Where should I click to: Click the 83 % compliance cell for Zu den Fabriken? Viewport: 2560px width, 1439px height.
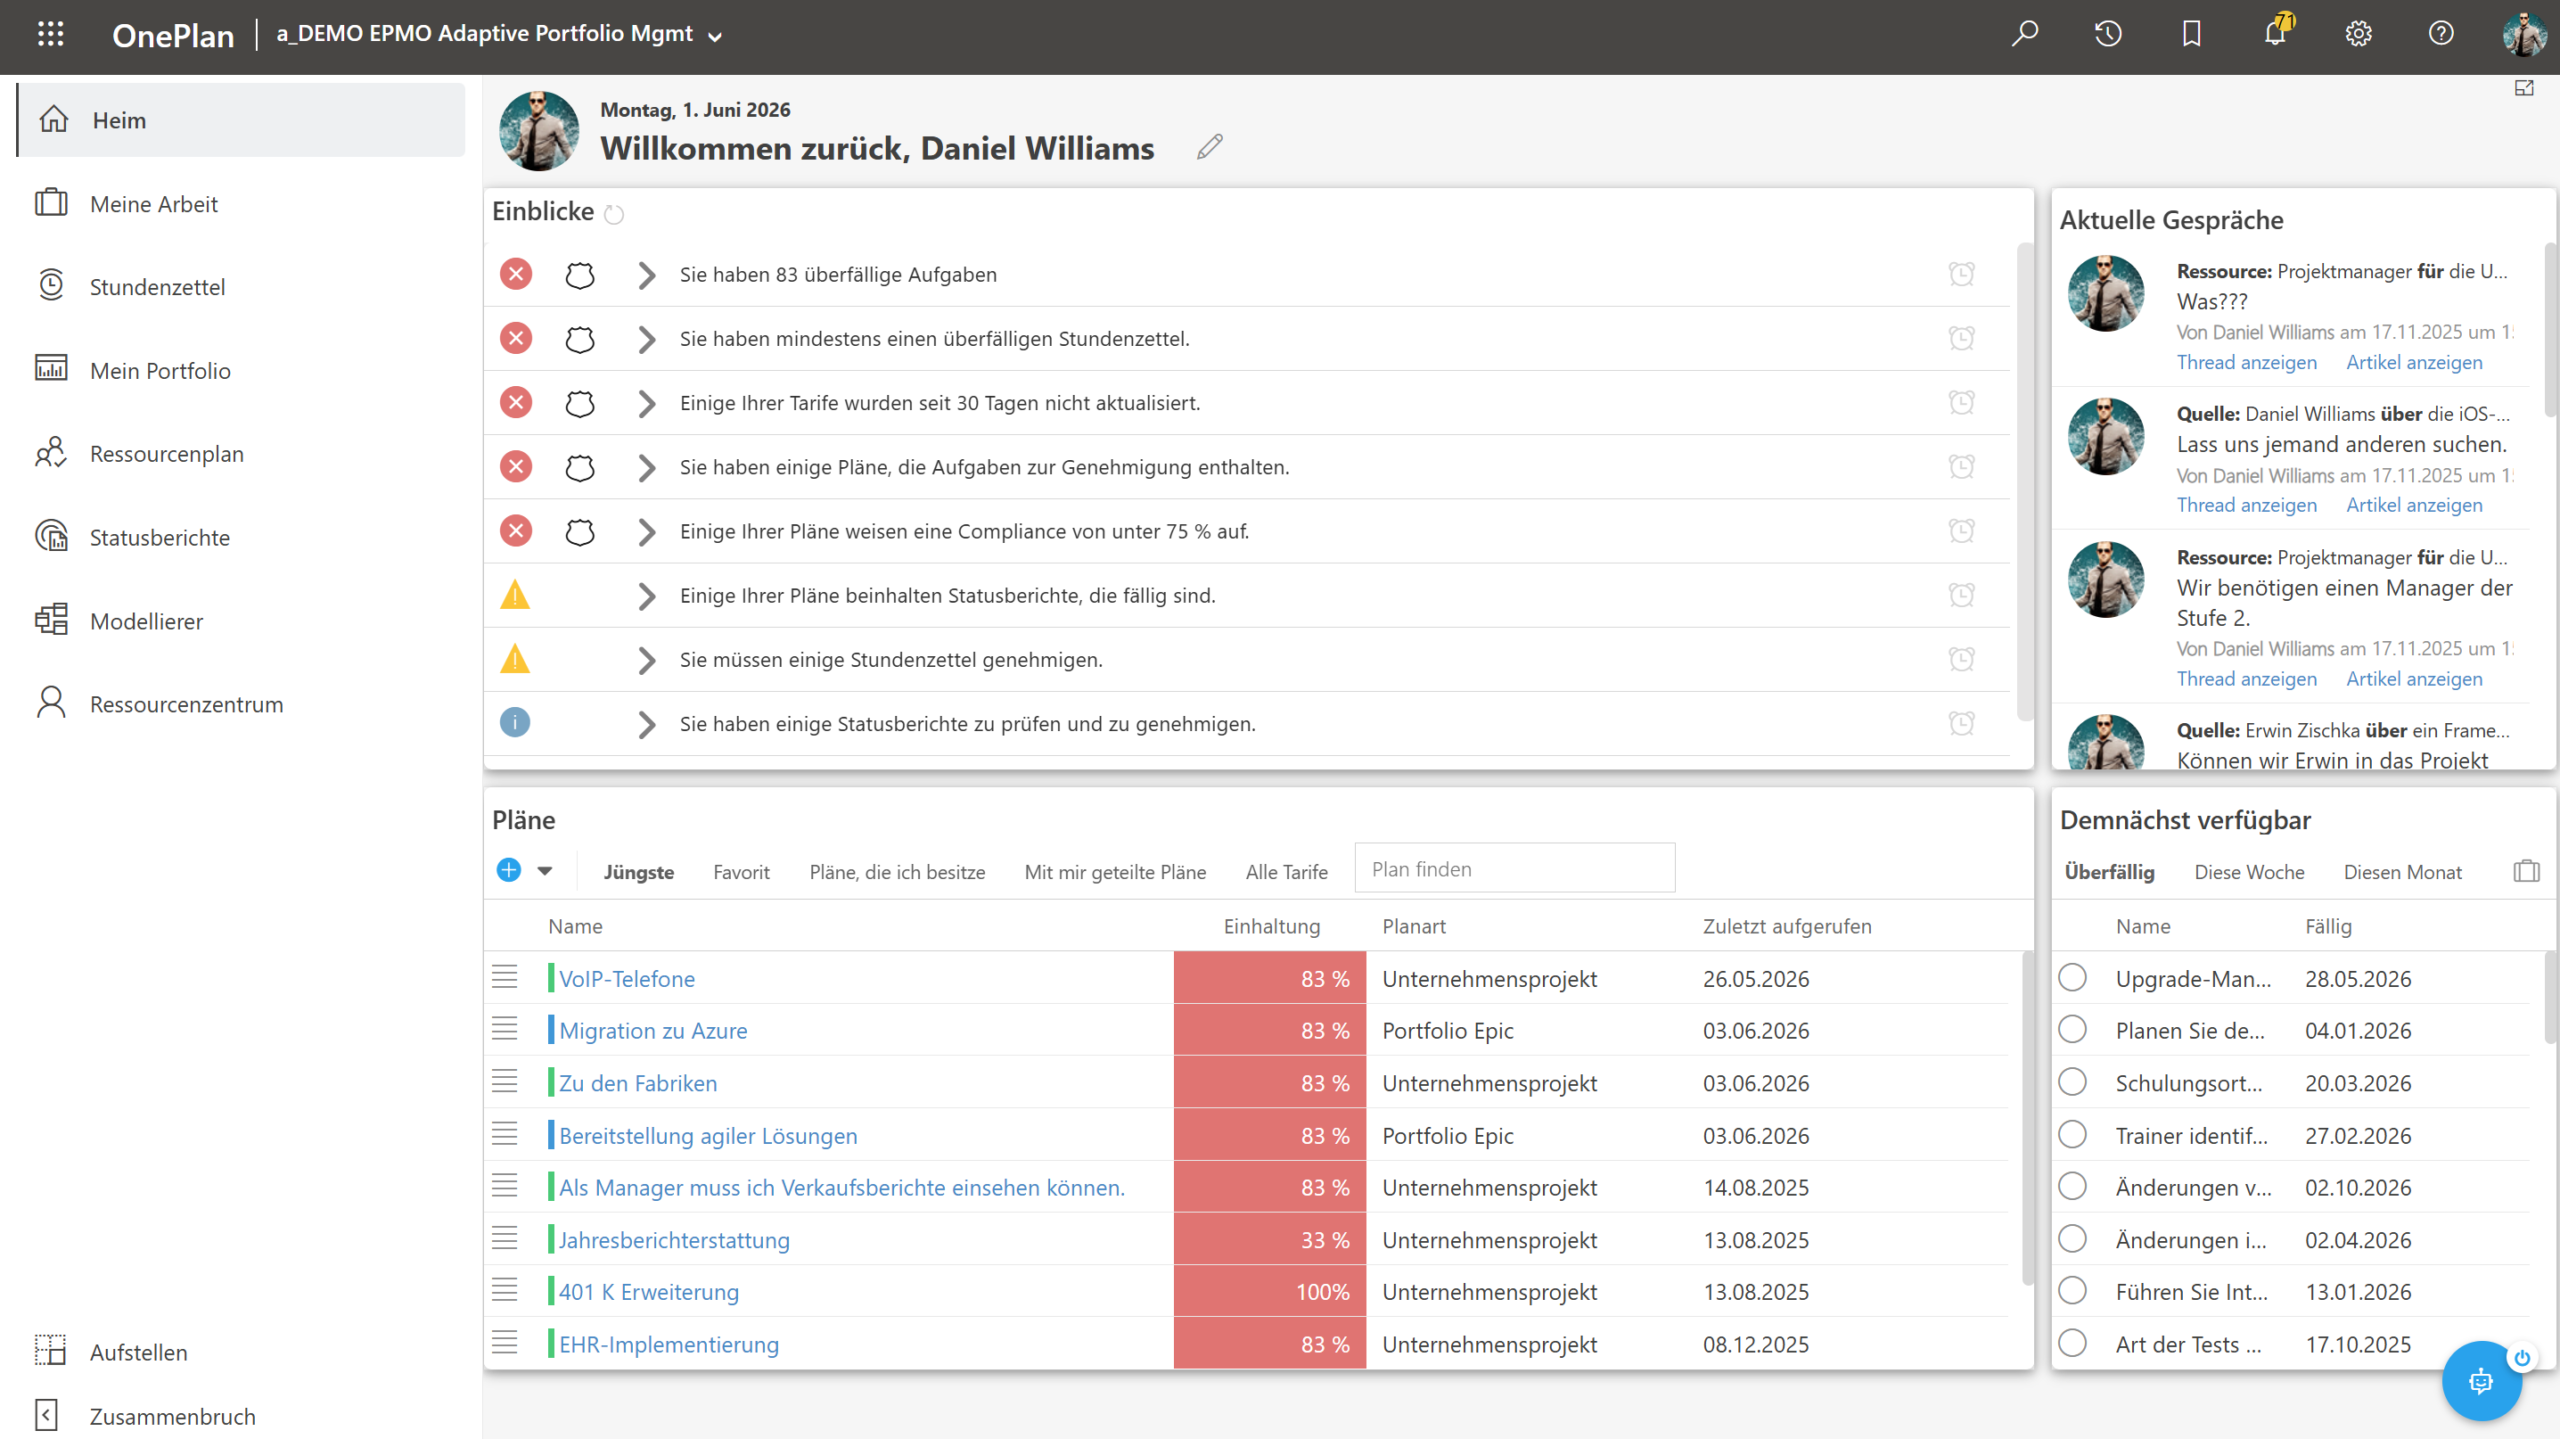[x=1269, y=1082]
